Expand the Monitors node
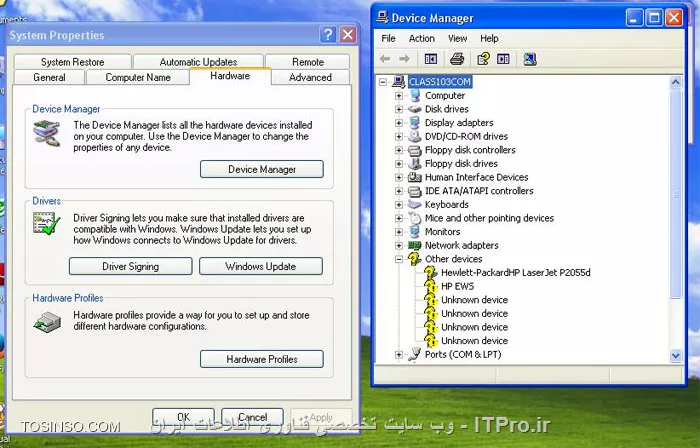700x448 pixels. point(399,232)
